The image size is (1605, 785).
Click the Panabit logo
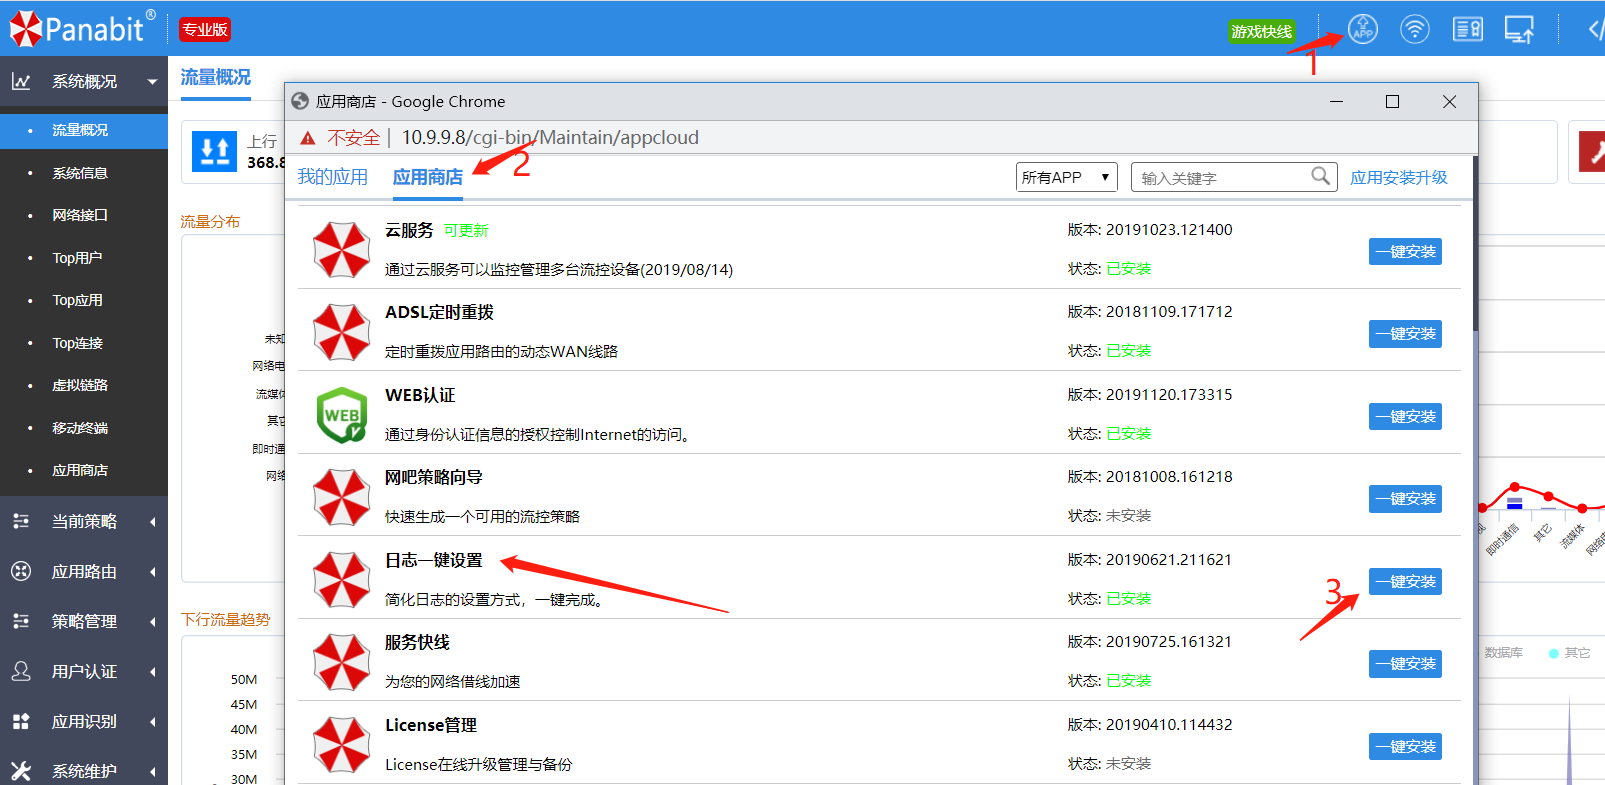click(82, 28)
